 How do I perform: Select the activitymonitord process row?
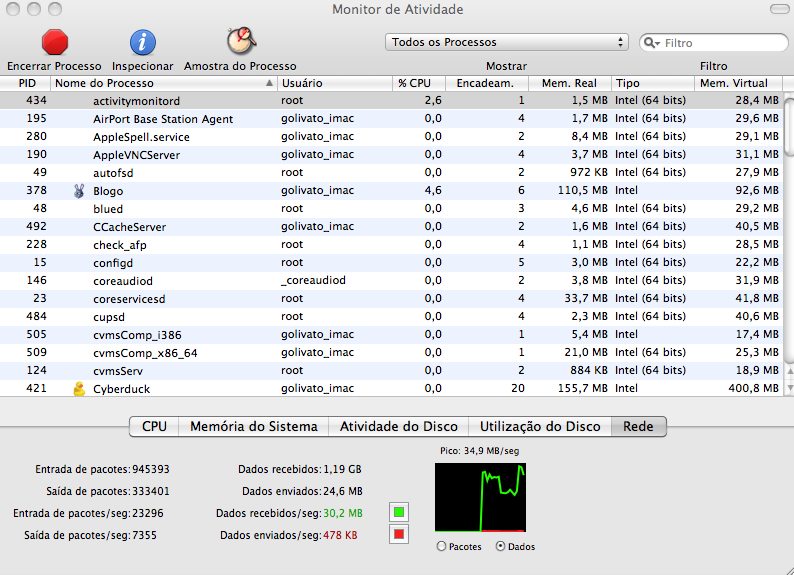(391, 100)
